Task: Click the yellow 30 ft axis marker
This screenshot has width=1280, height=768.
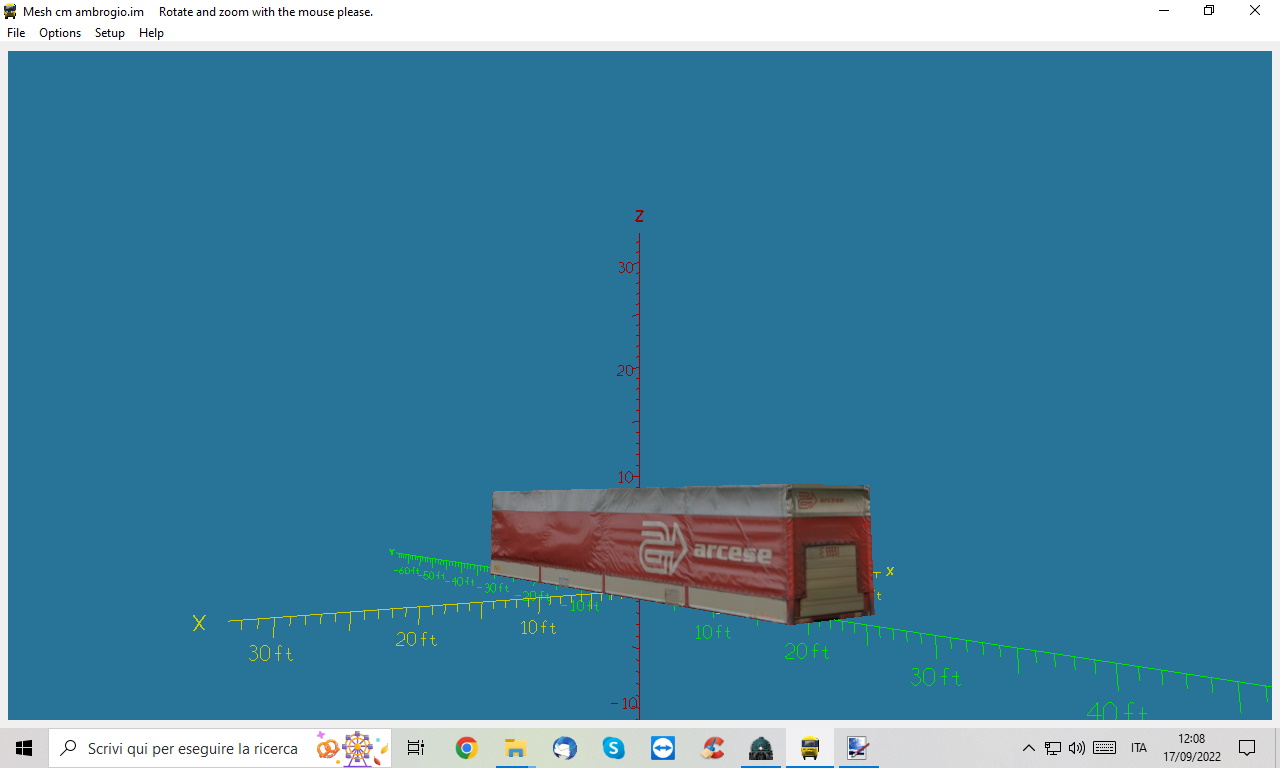Action: coord(271,654)
